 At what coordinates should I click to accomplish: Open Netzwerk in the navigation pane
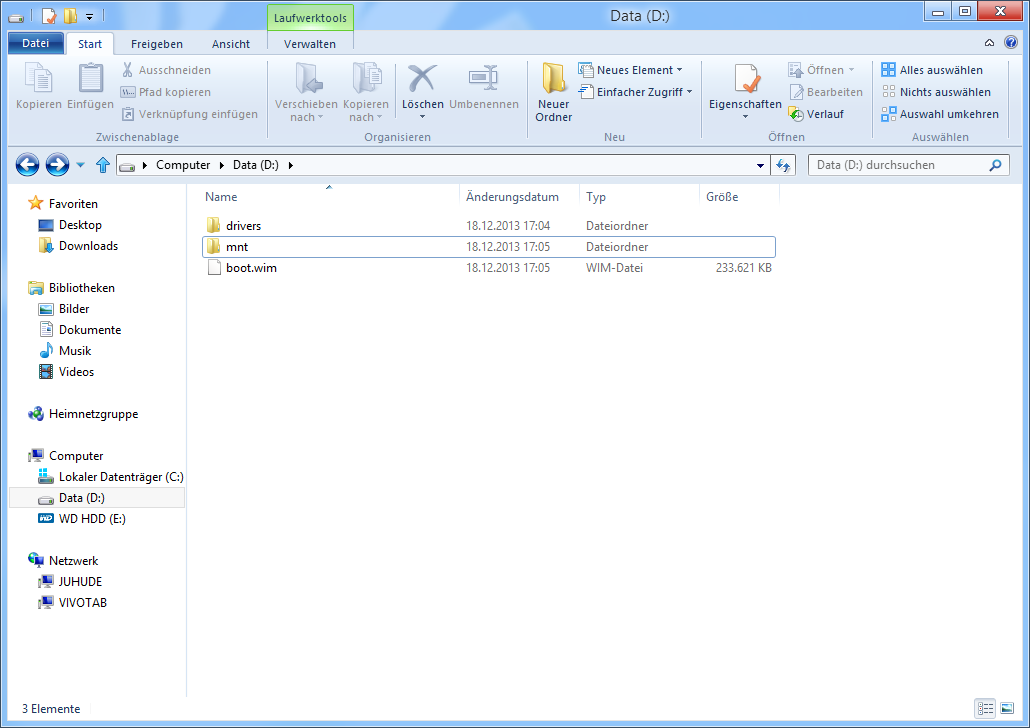tap(74, 561)
